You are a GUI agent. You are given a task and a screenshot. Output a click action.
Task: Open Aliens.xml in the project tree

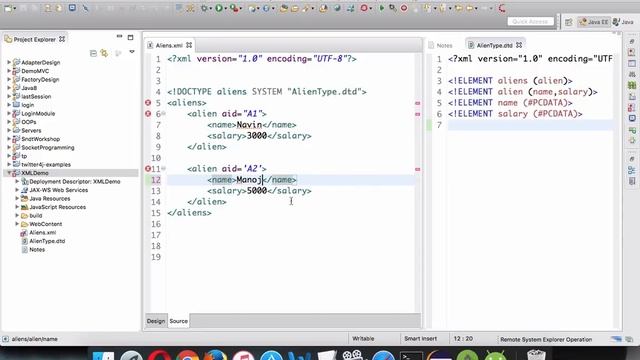pos(42,232)
